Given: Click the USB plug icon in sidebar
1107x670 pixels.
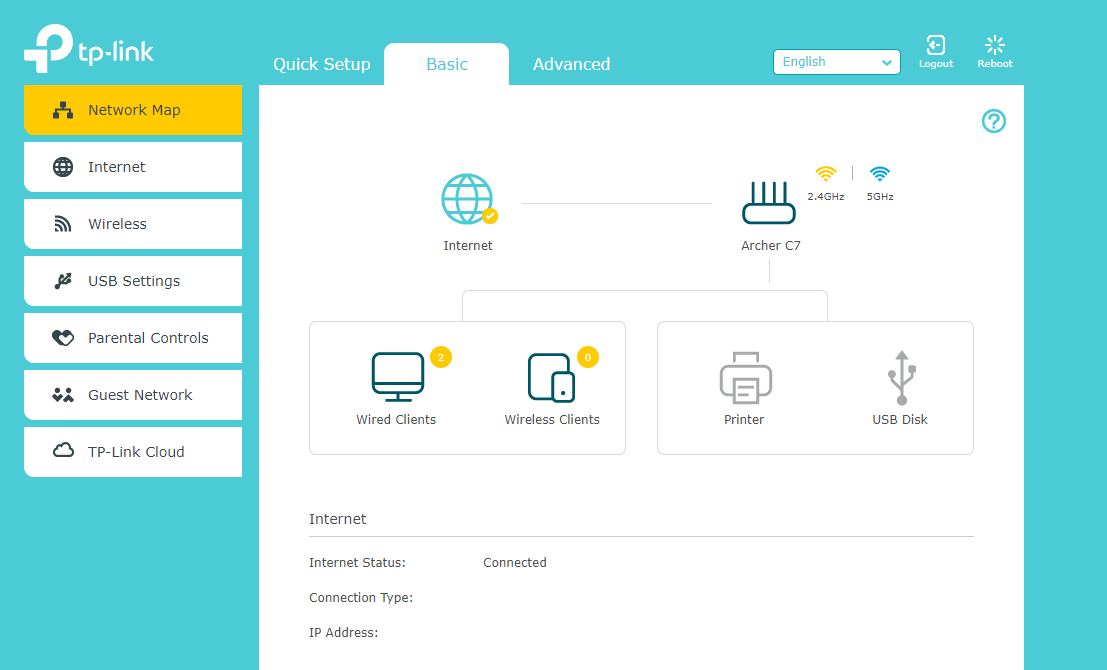Looking at the screenshot, I should (63, 281).
